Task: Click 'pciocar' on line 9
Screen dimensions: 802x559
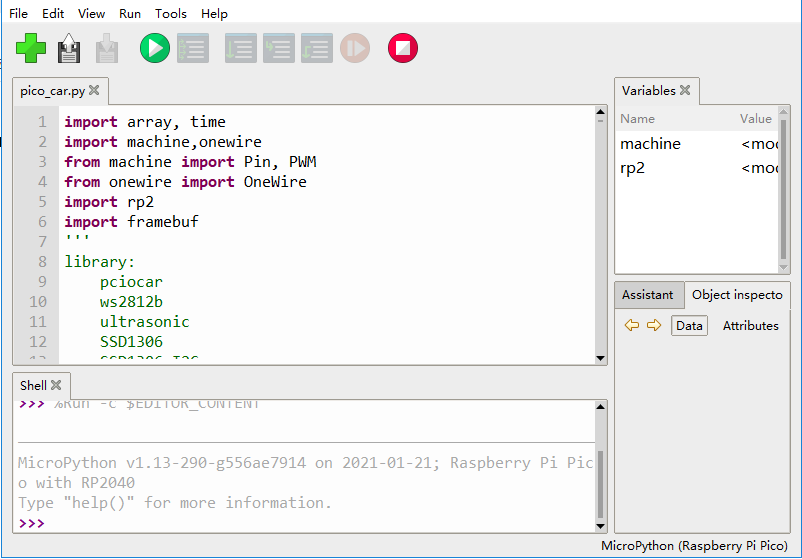Action: point(131,281)
